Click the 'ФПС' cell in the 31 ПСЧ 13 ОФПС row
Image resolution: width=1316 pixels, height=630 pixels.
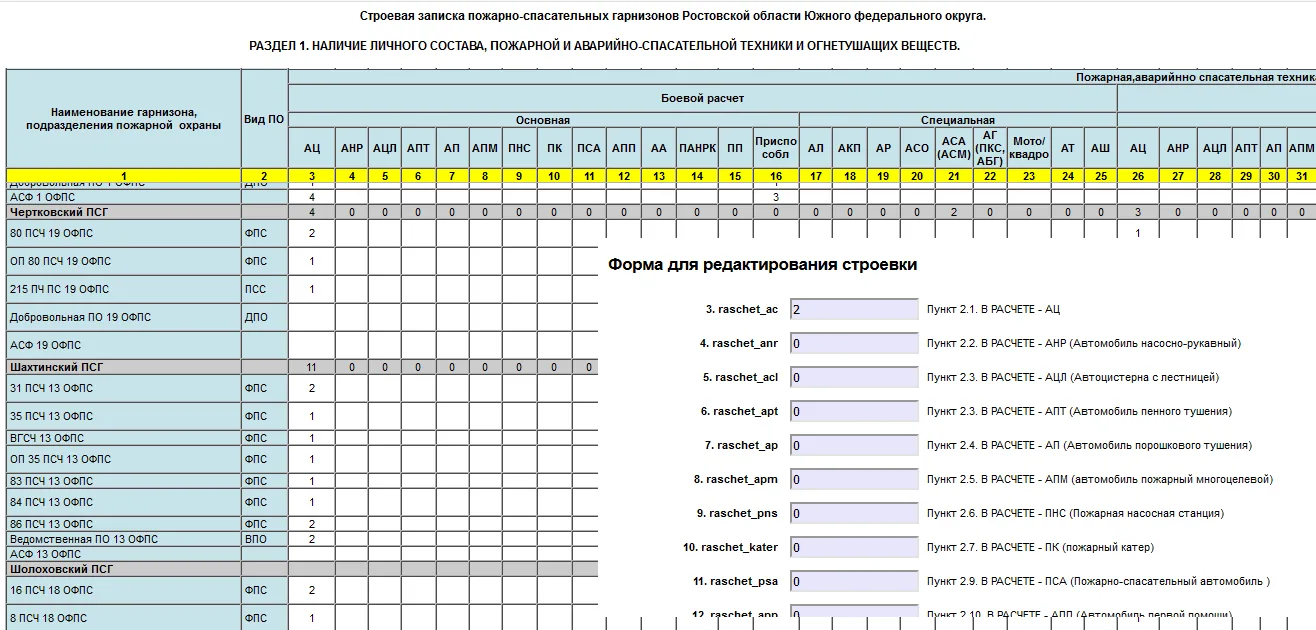pos(265,388)
